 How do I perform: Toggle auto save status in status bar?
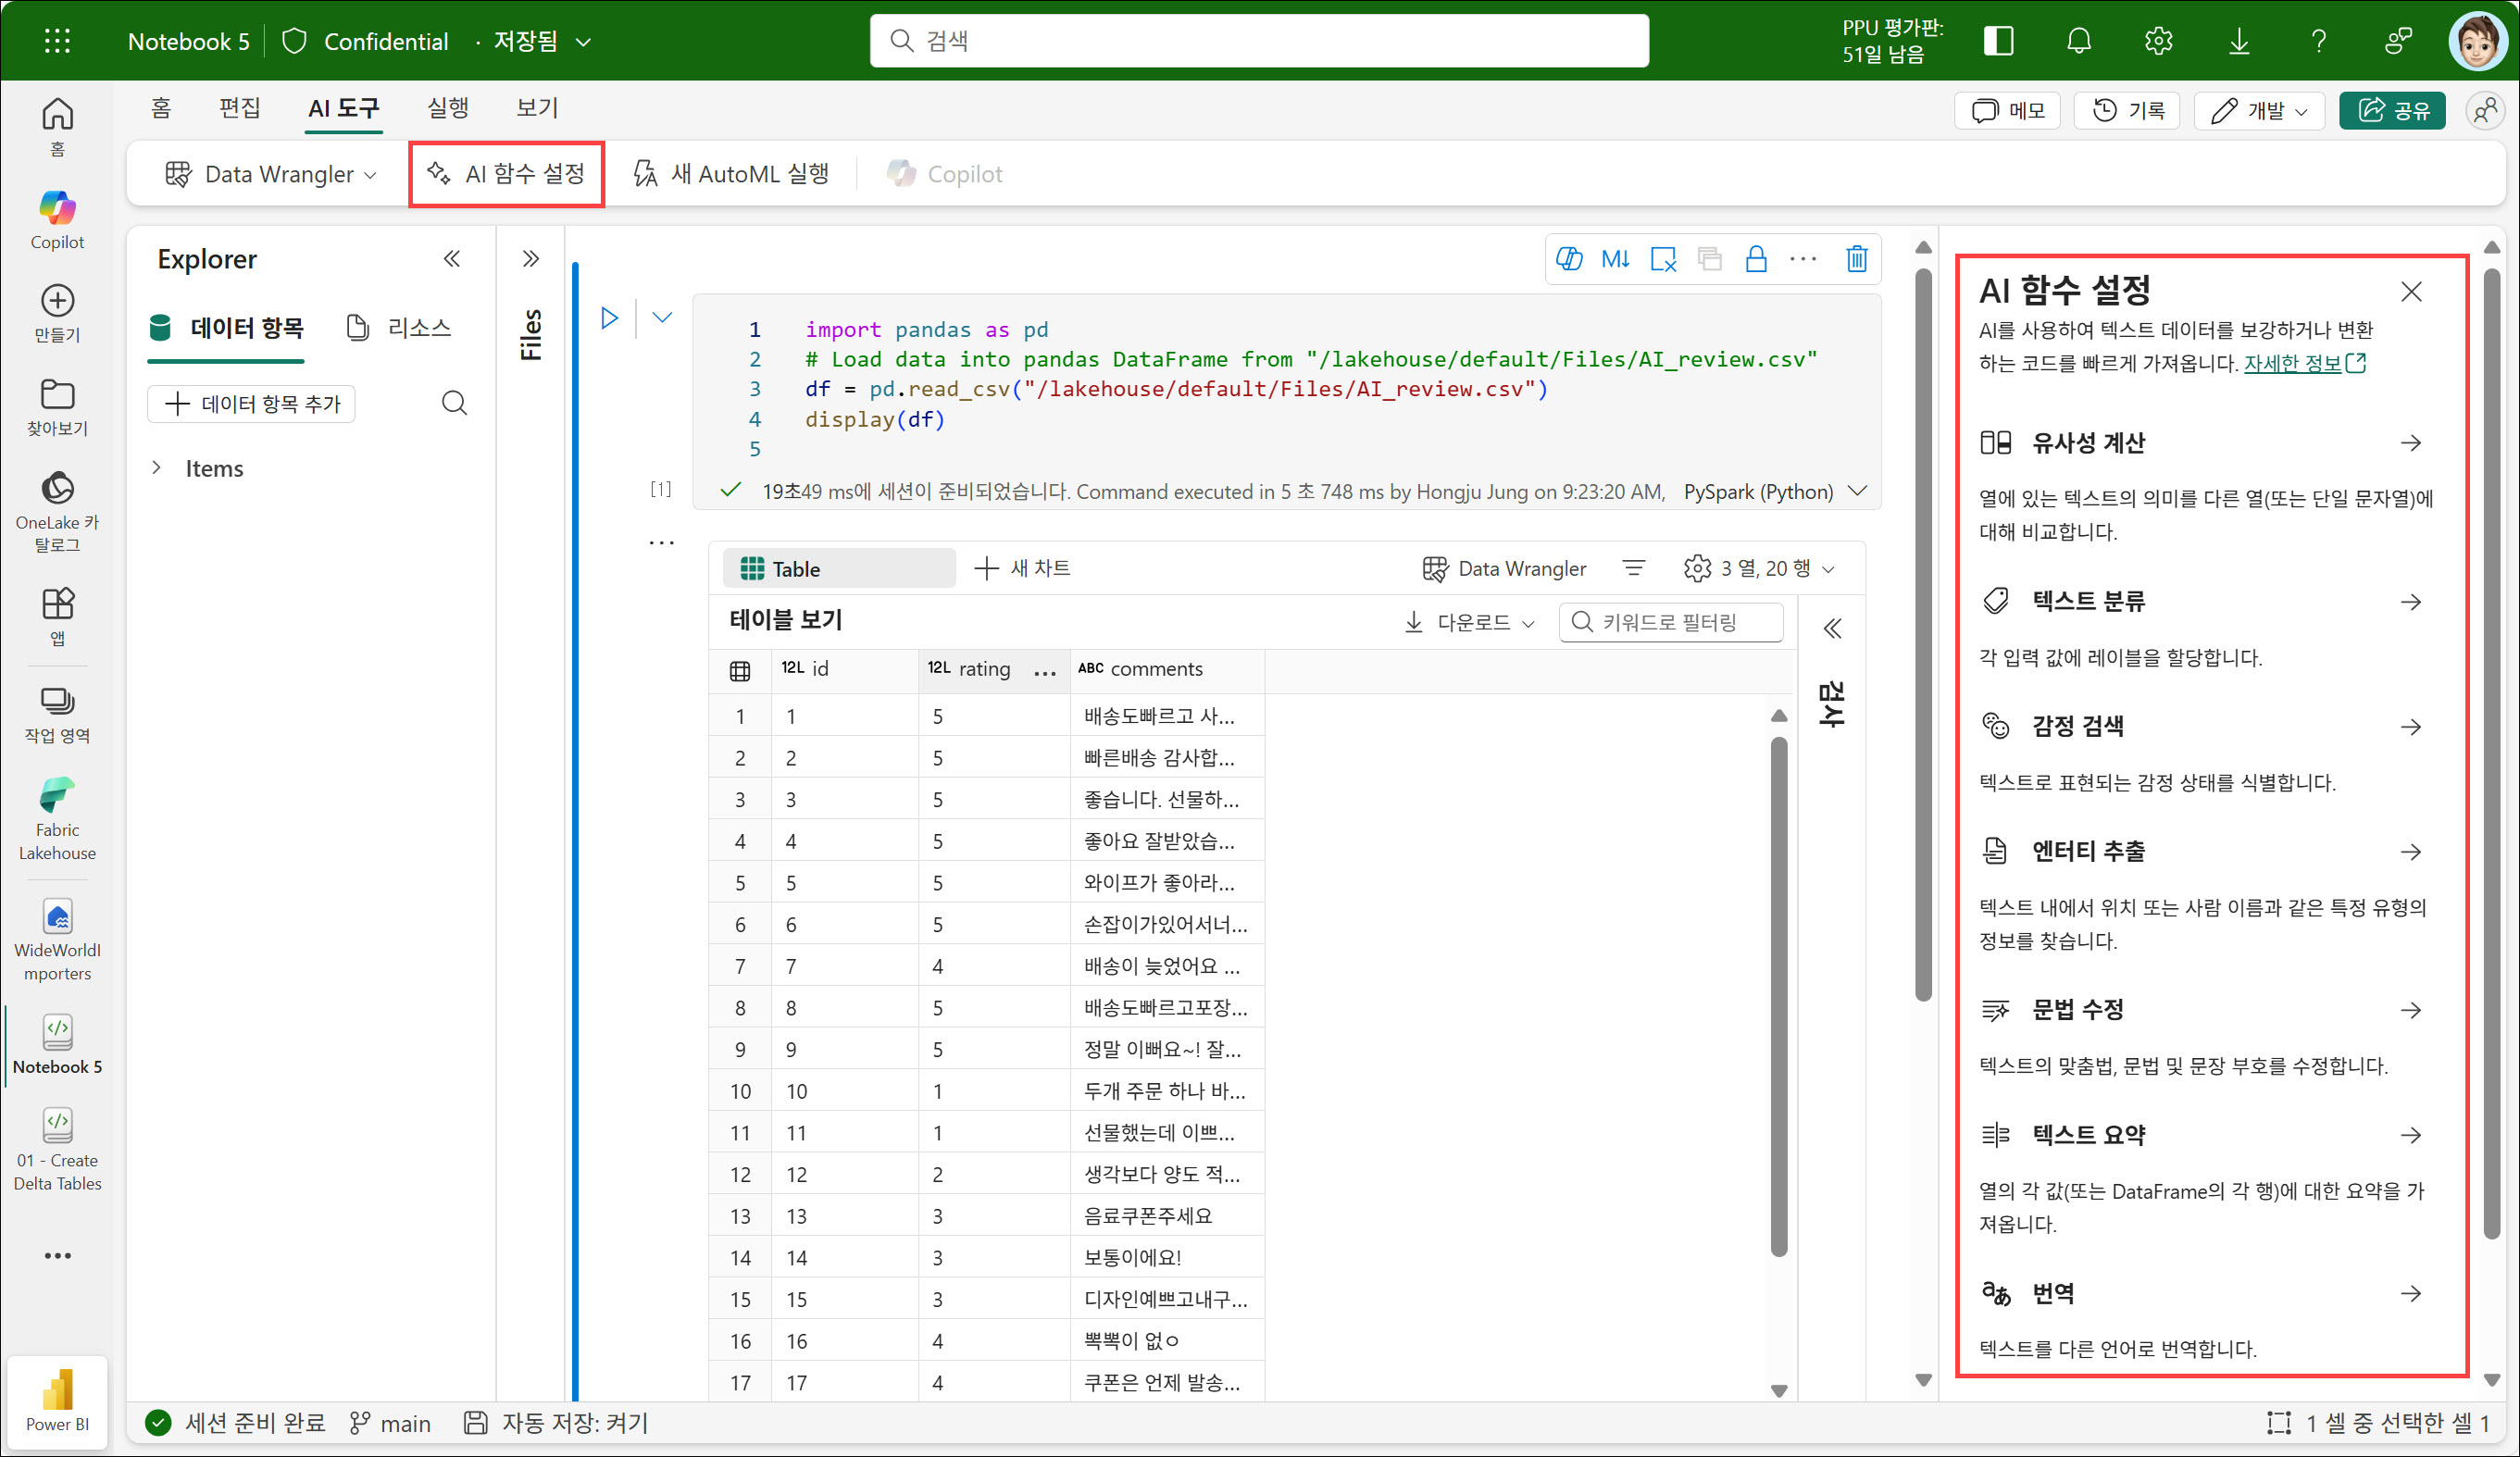pos(556,1422)
